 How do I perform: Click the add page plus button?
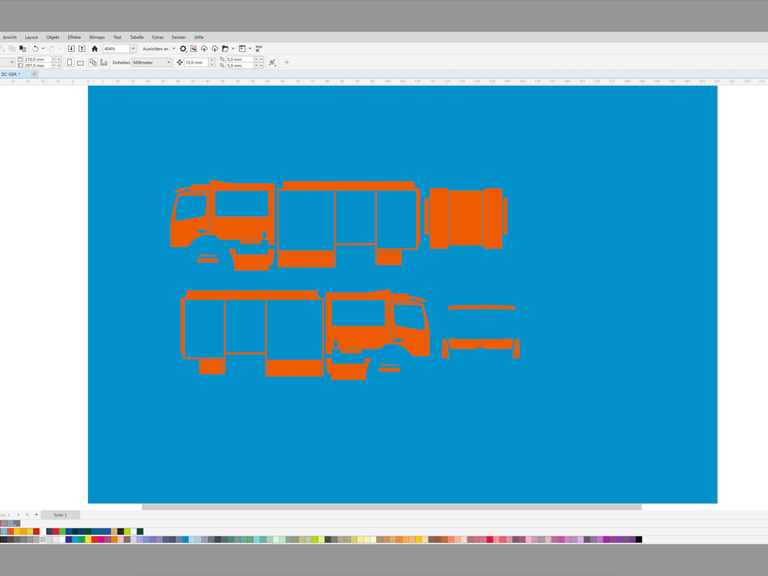pos(36,515)
